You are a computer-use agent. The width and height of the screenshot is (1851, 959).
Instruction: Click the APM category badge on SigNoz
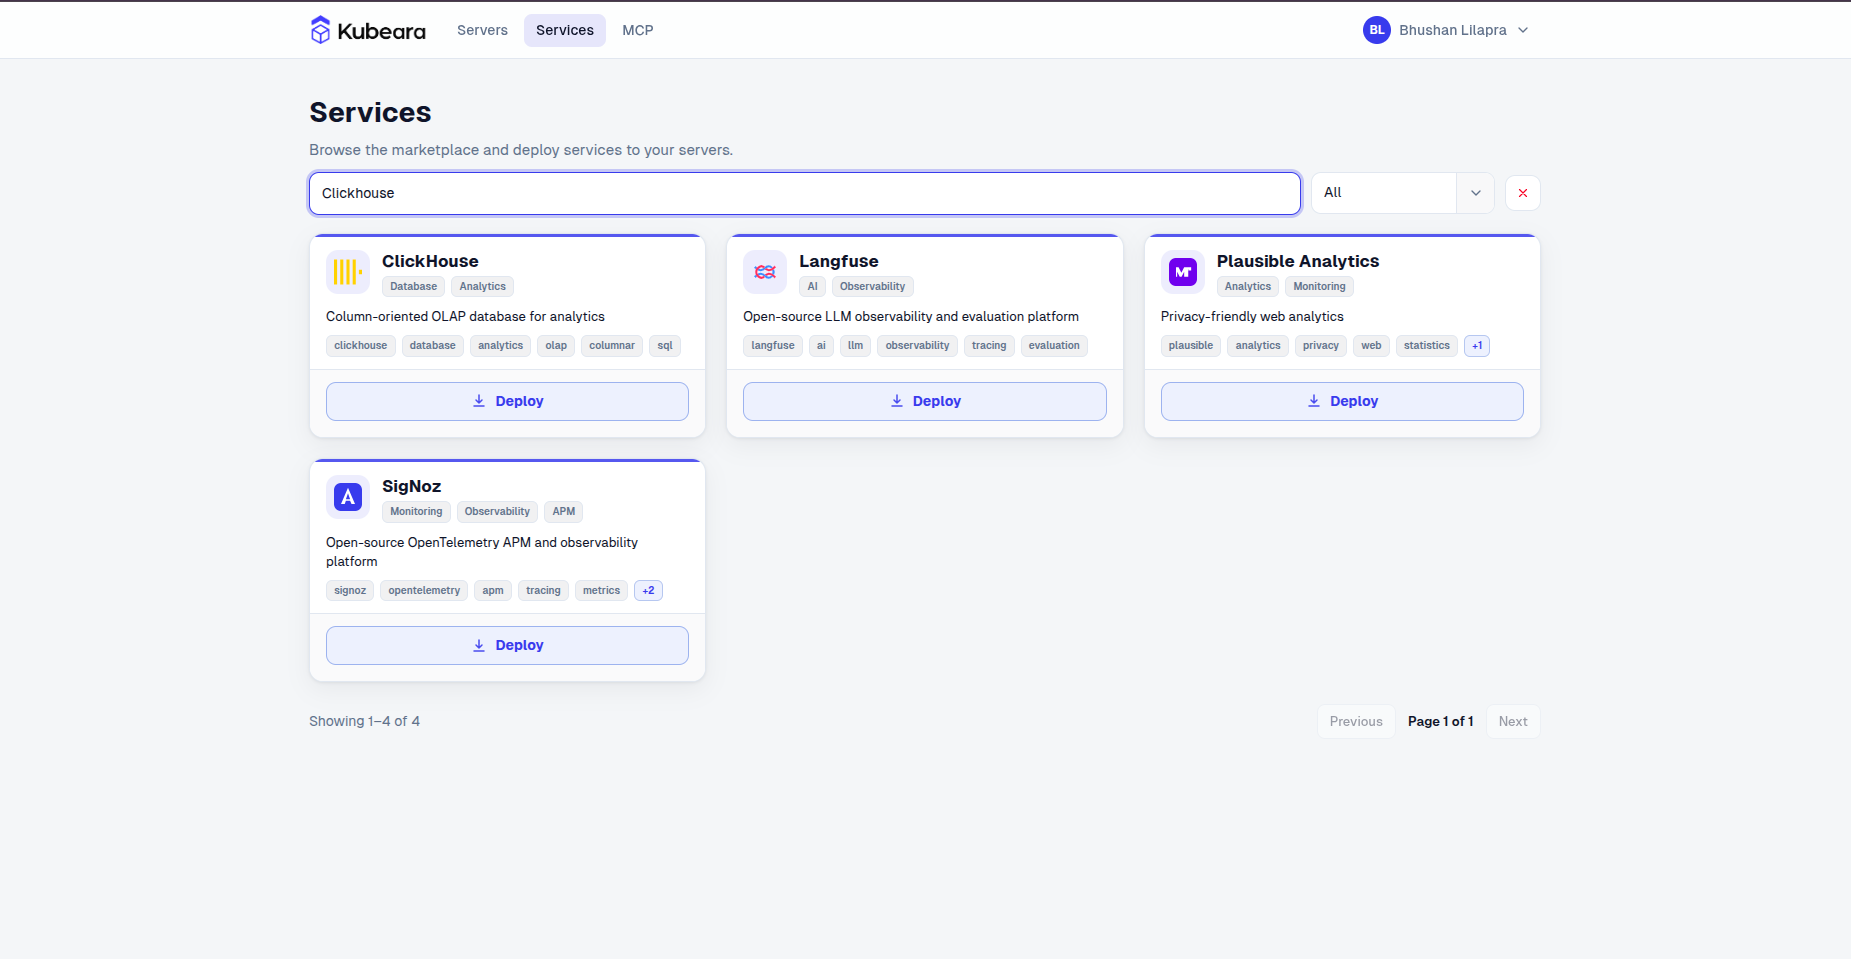[x=564, y=512]
